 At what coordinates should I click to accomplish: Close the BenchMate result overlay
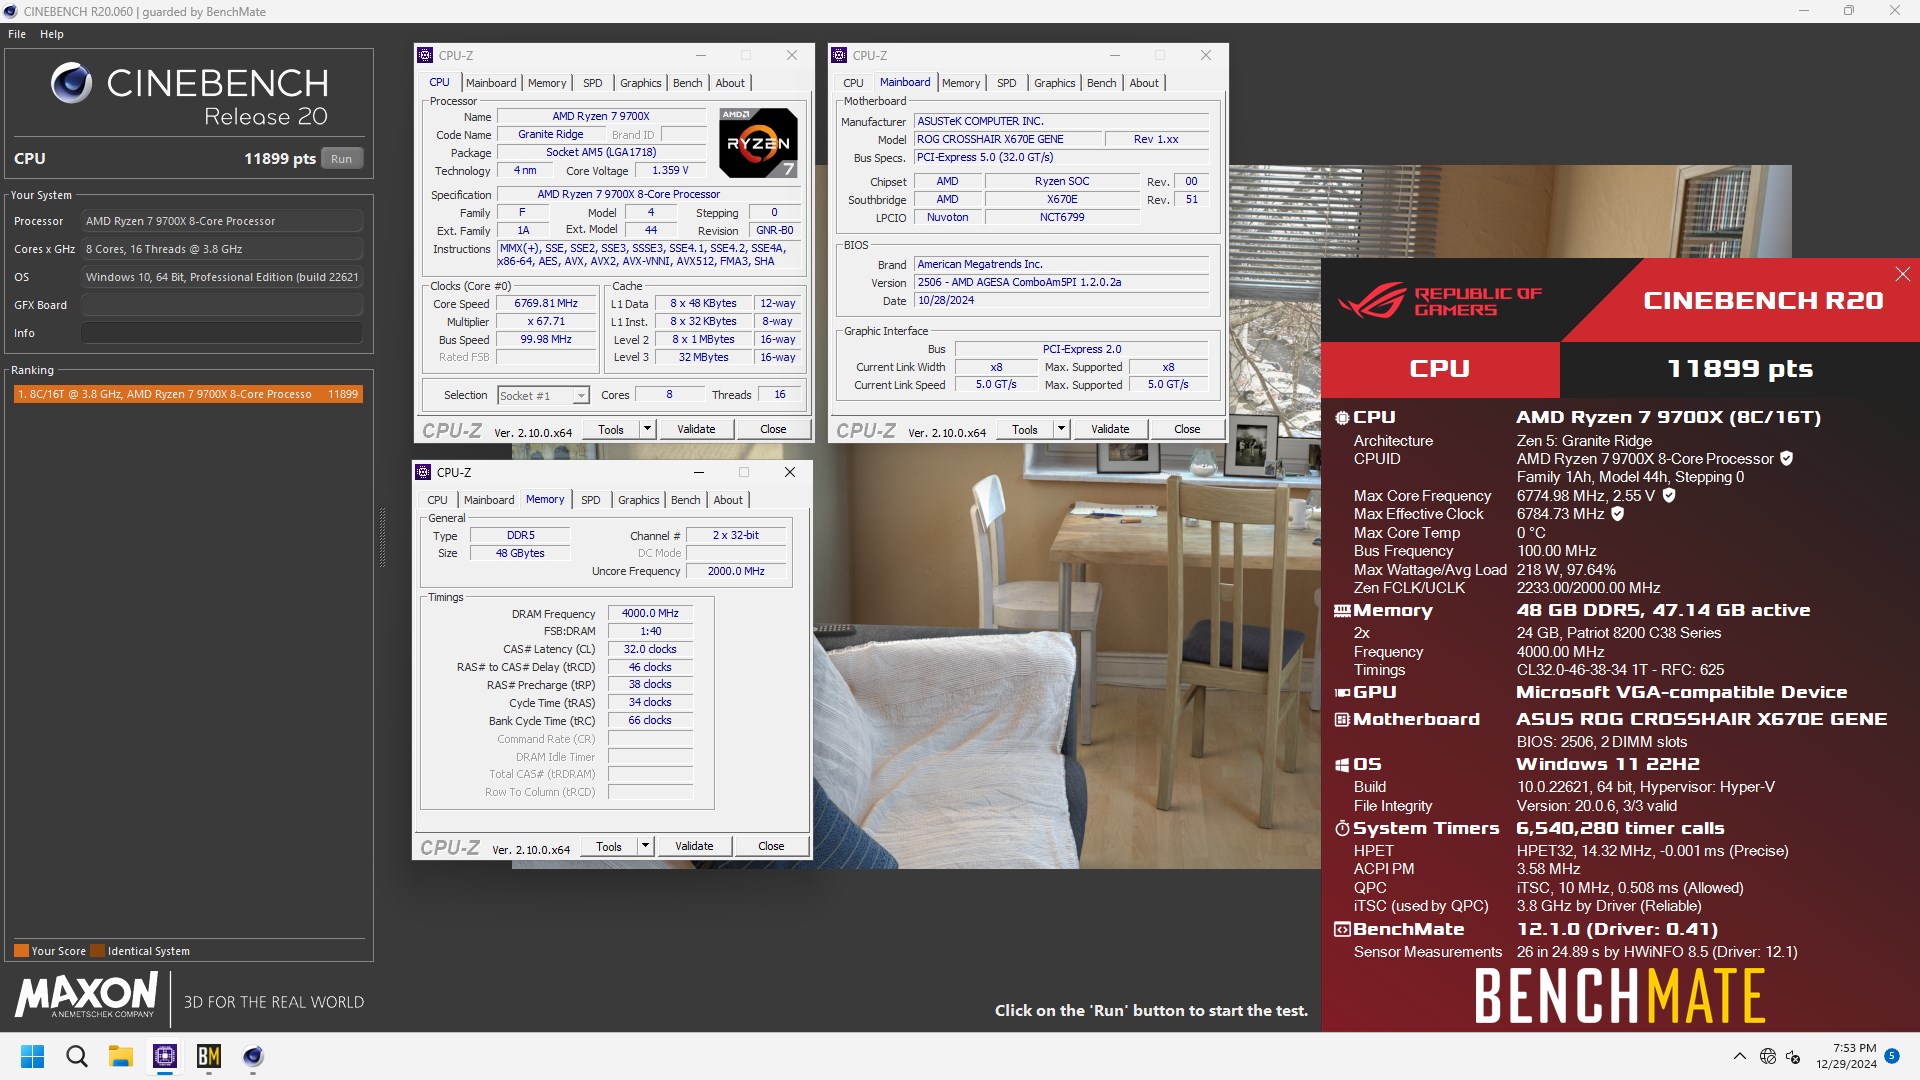tap(1902, 274)
